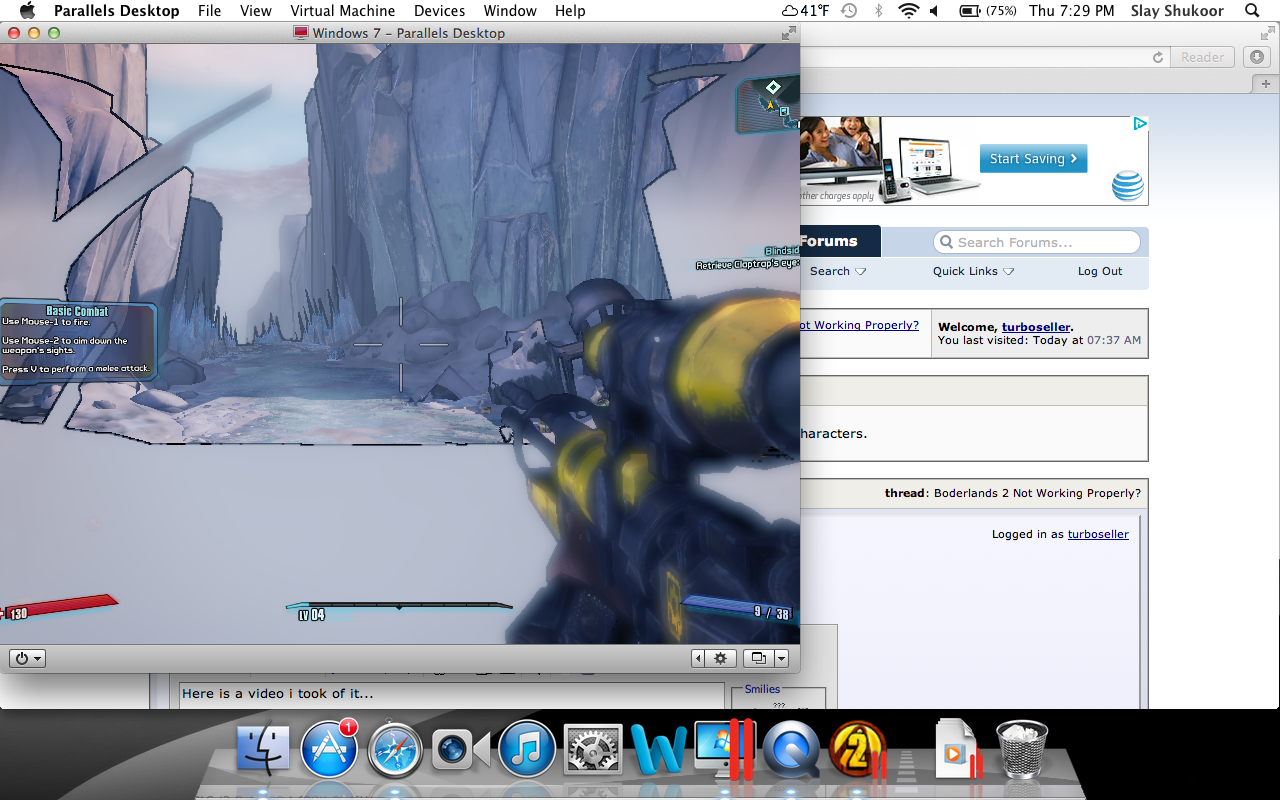Viewport: 1280px width, 800px height.
Task: Open the View menu
Action: click(x=256, y=11)
